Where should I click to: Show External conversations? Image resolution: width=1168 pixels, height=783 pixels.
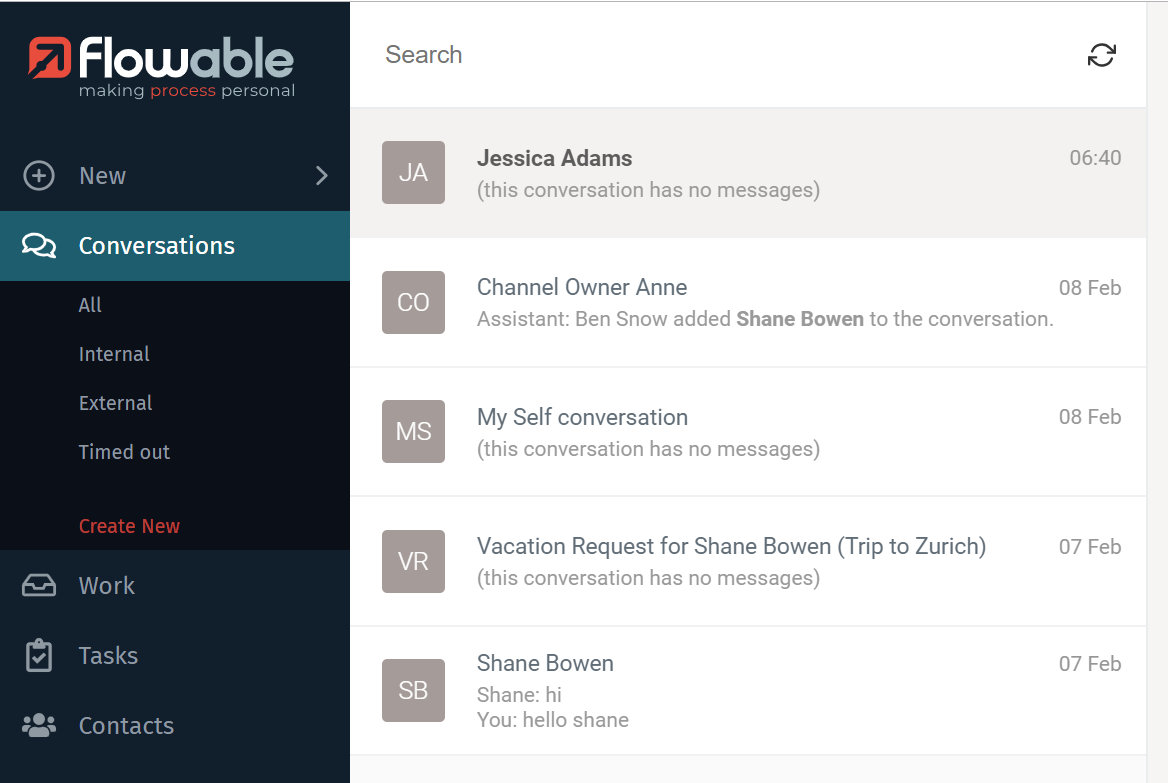click(x=115, y=402)
